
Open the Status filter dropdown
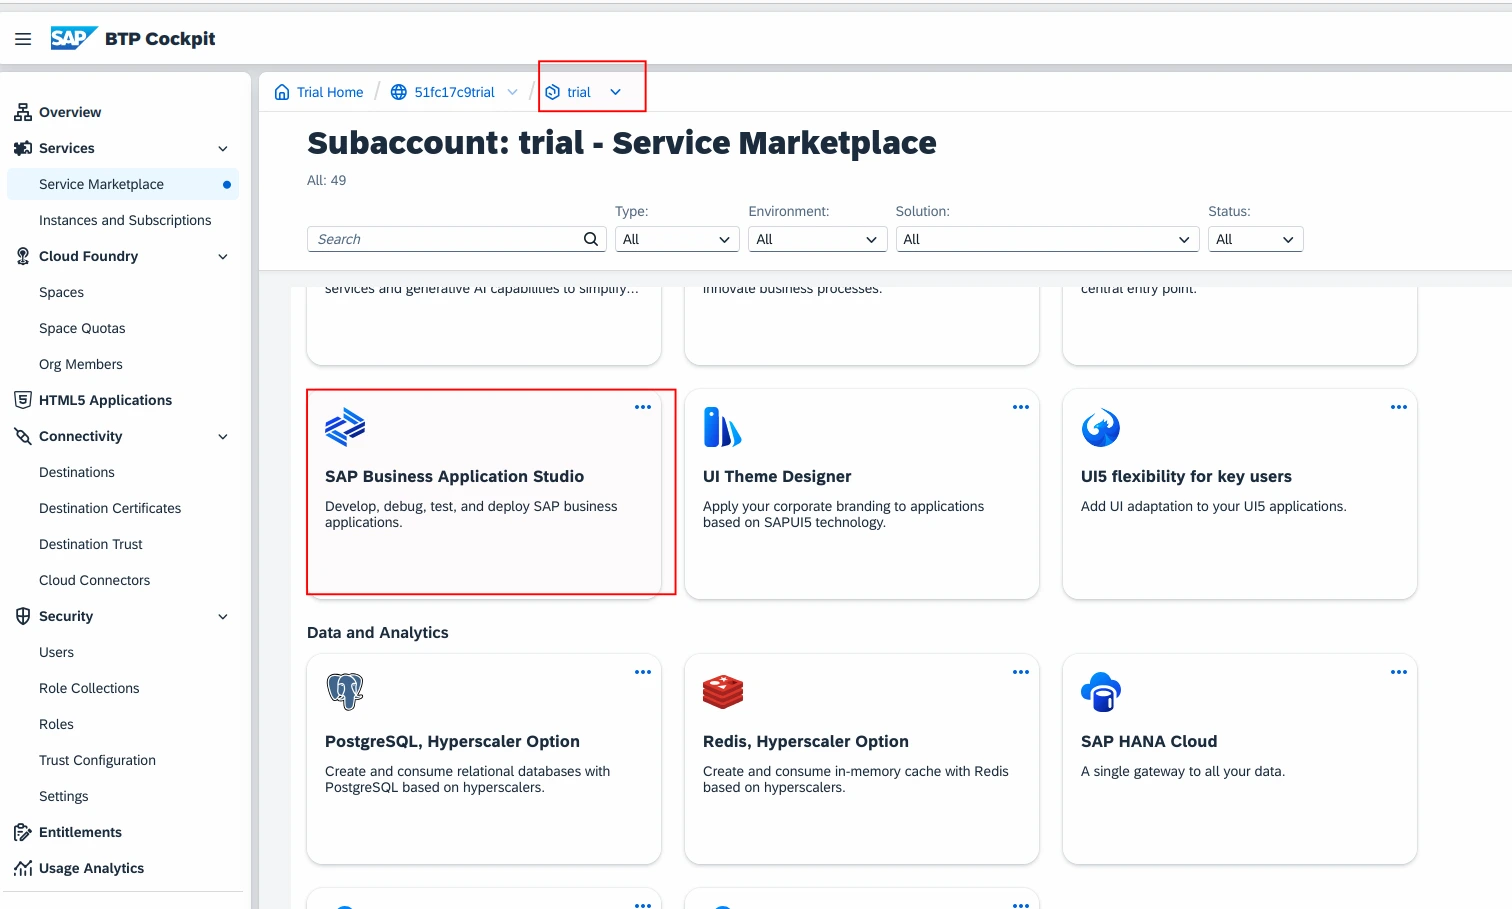(x=1256, y=239)
